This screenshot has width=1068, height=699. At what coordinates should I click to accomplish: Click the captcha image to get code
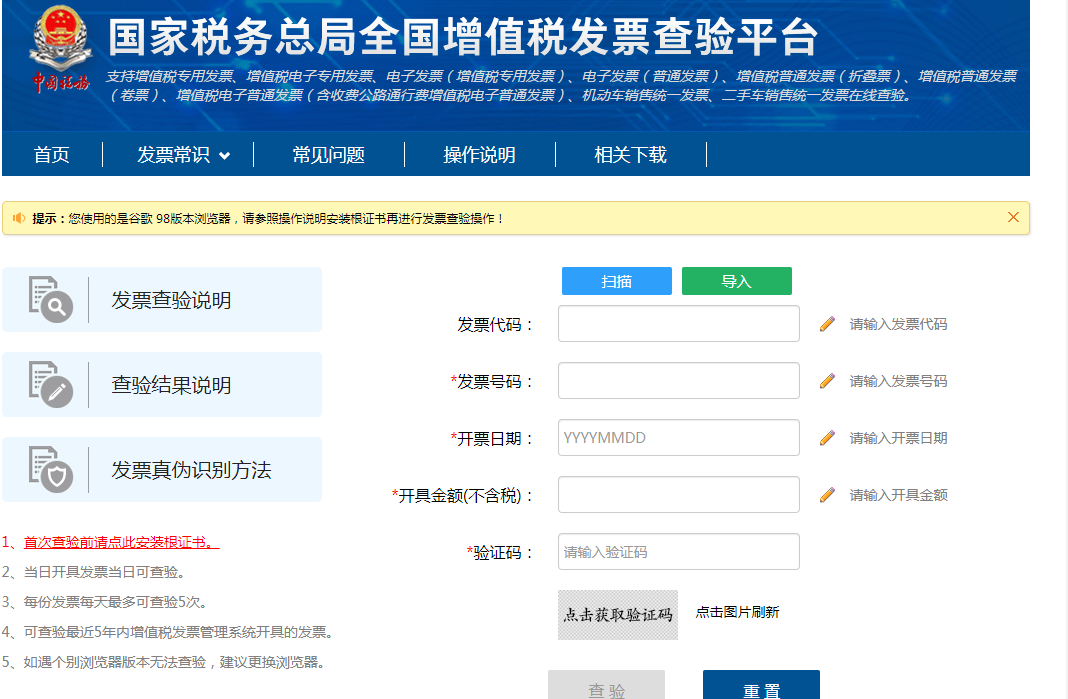pos(618,614)
